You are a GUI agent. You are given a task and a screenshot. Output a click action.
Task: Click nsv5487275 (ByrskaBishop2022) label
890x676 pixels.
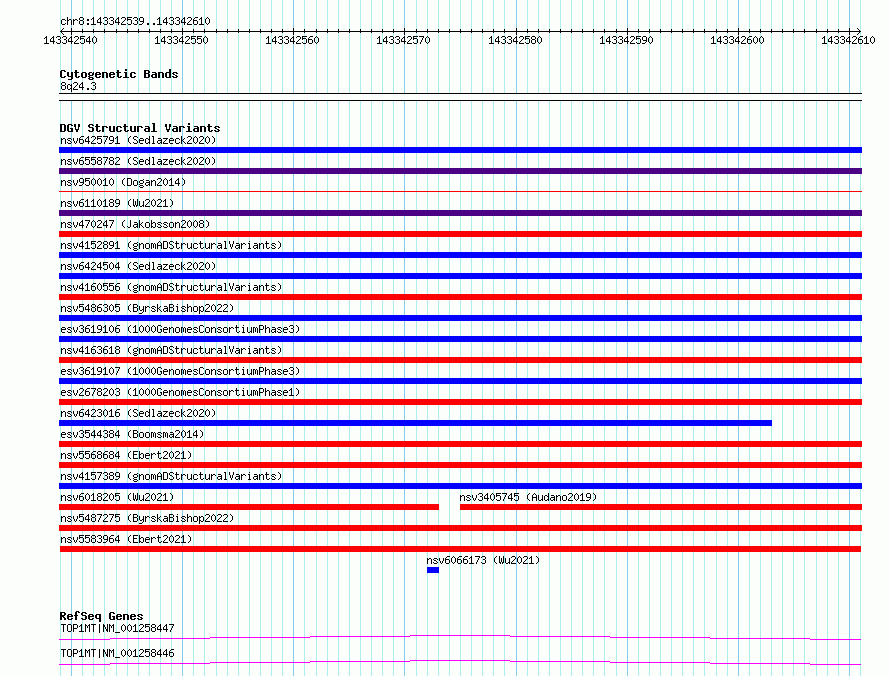click(x=147, y=518)
